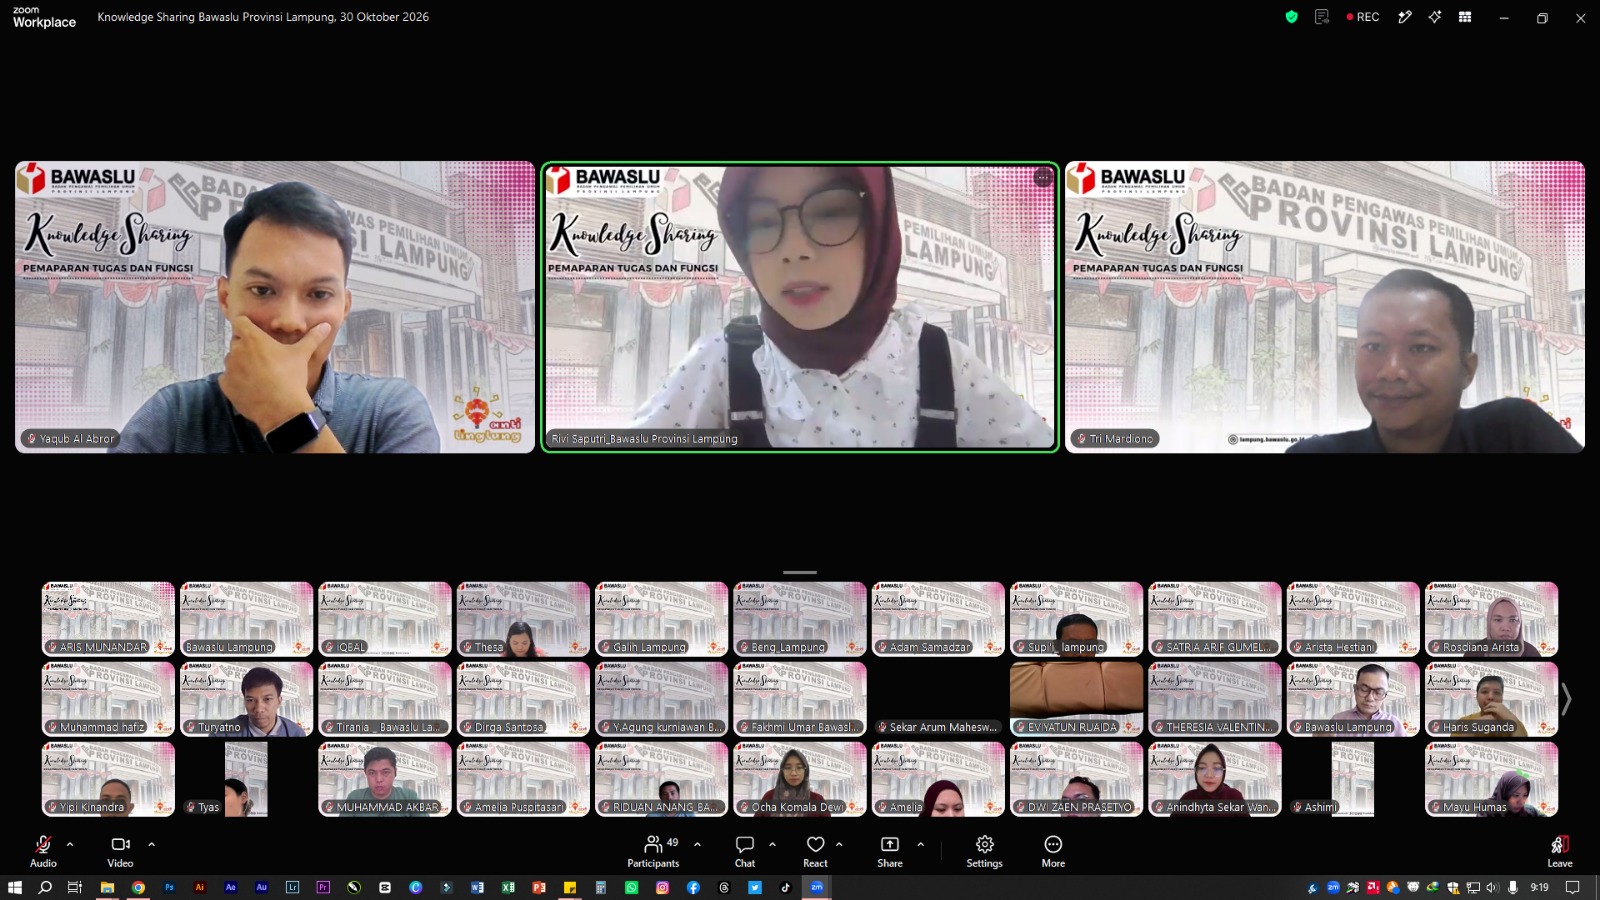Viewport: 1600px width, 900px height.
Task: Open Windows notification center icon
Action: [1572, 887]
